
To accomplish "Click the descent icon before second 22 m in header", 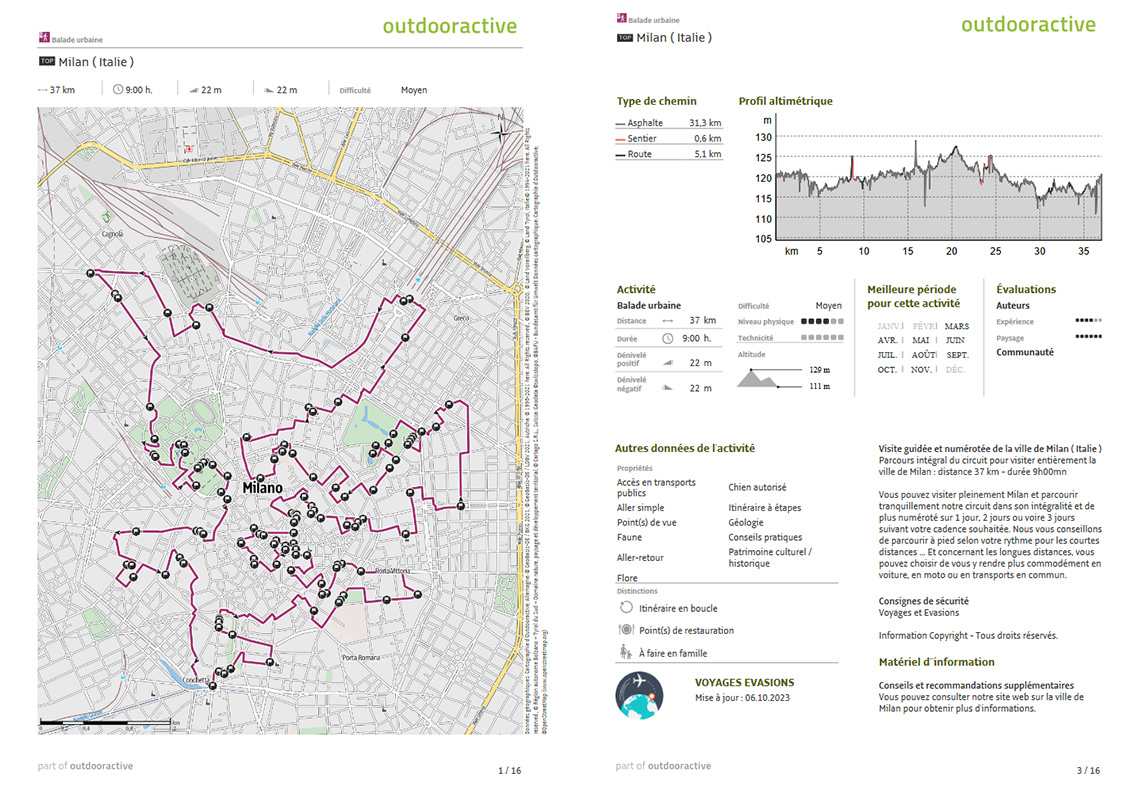I will [x=269, y=90].
